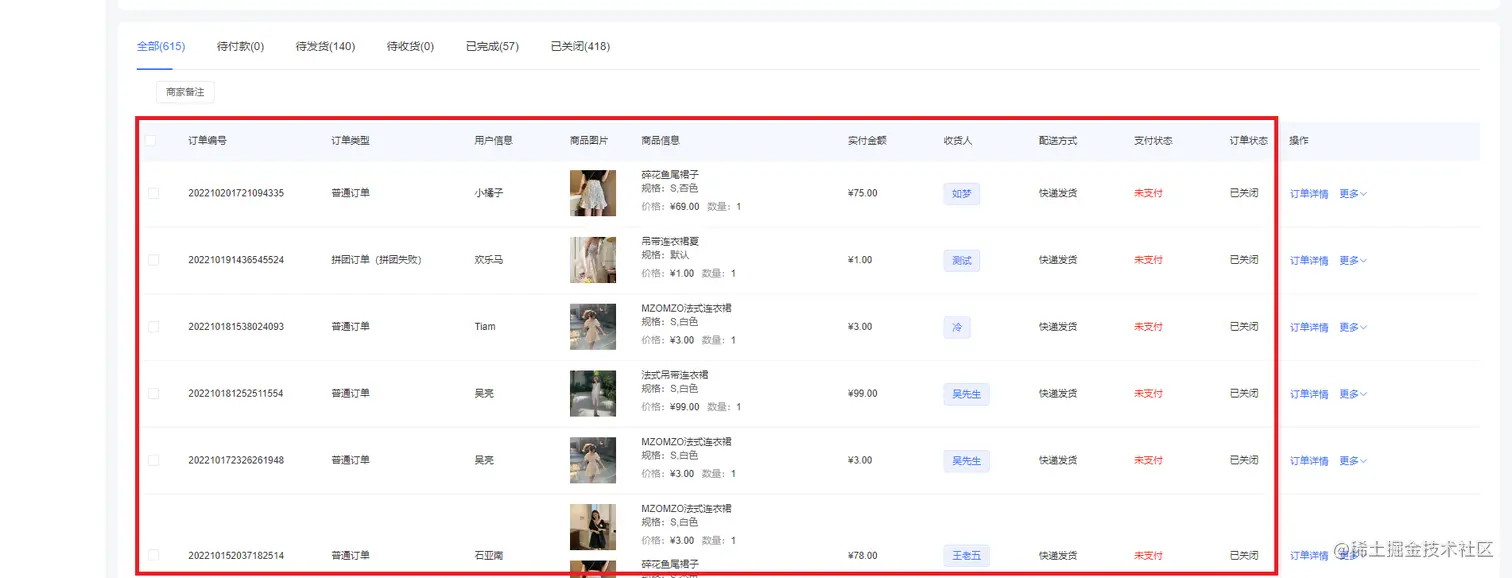The height and width of the screenshot is (578, 1512).
Task: Check the box for order 202210172326261948
Action: coord(153,461)
